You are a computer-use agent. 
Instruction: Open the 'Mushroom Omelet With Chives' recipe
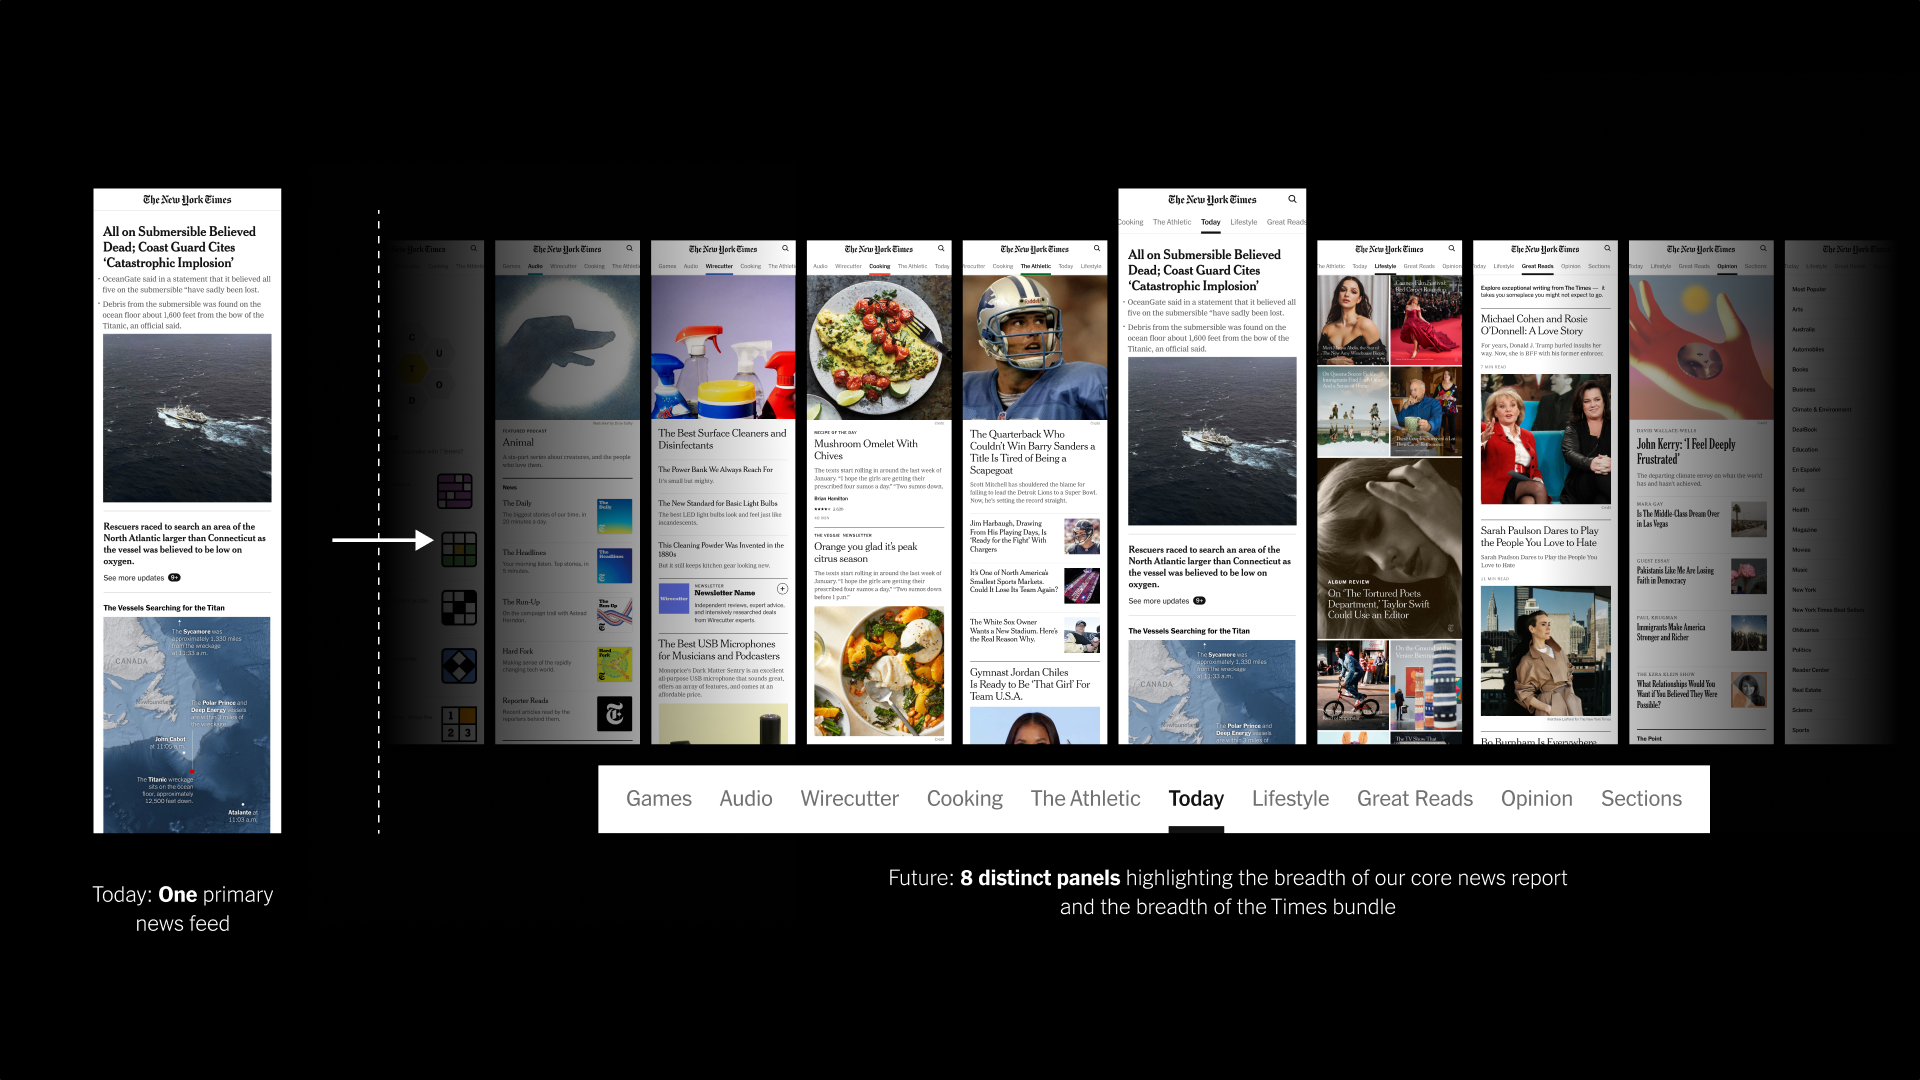pos(866,449)
